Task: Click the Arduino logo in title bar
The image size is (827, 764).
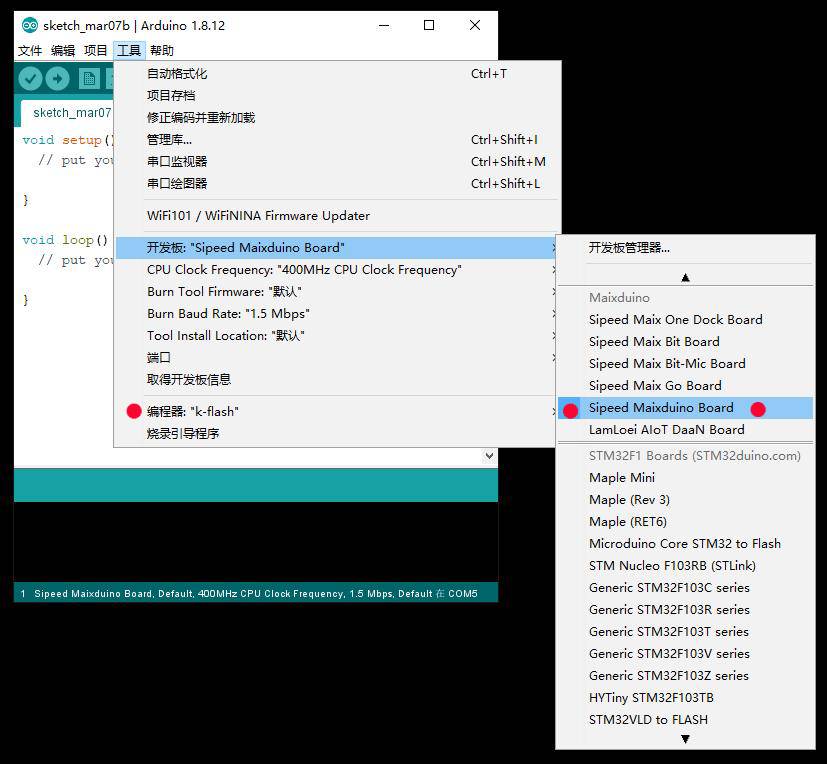Action: [x=30, y=25]
